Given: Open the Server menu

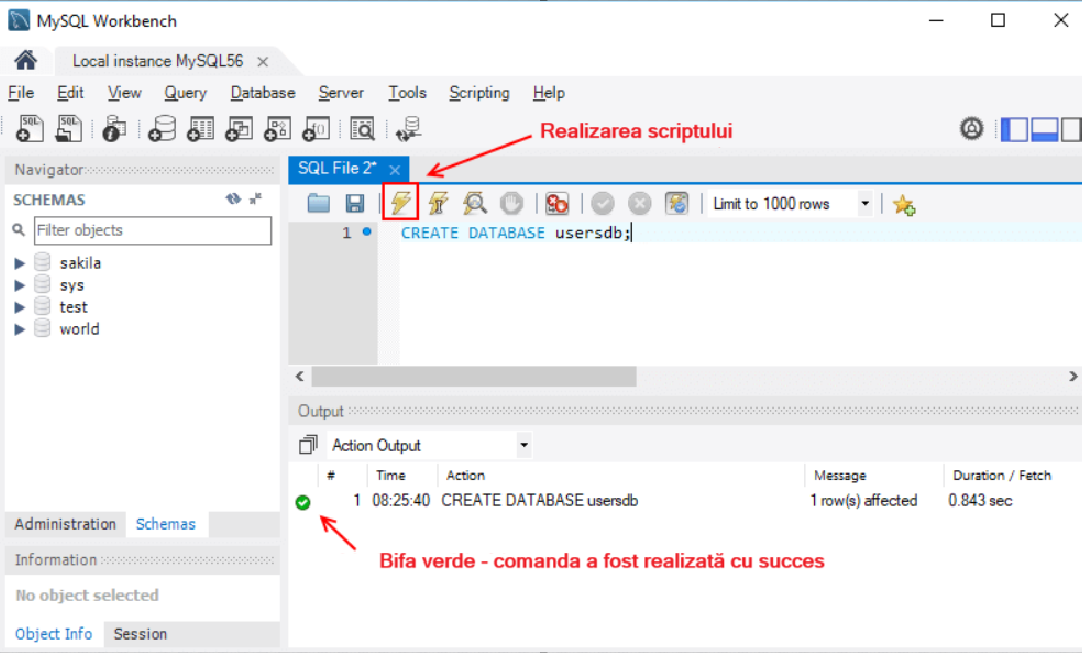Looking at the screenshot, I should (341, 92).
